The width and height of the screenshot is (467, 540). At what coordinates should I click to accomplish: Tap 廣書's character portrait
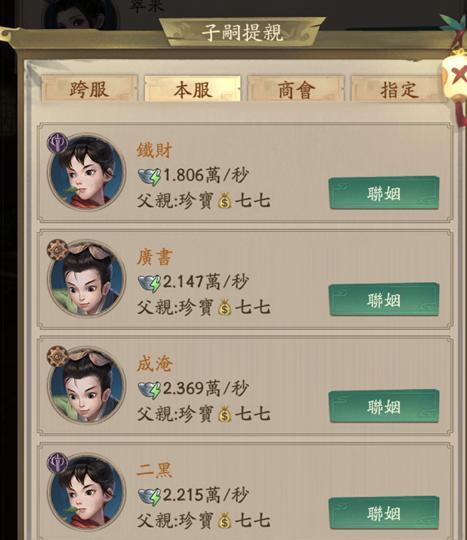[87, 279]
